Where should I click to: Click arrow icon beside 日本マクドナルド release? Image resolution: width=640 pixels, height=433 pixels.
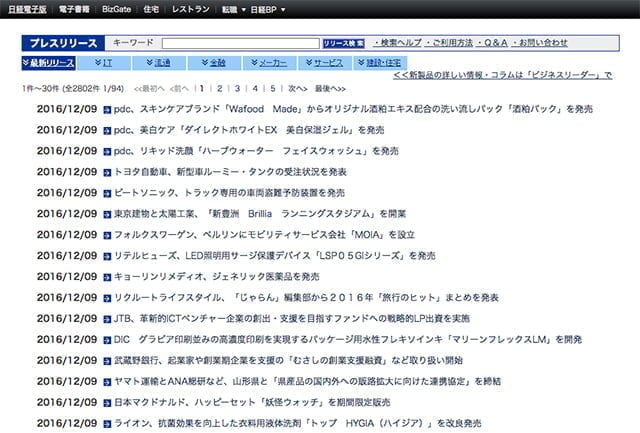pos(107,403)
